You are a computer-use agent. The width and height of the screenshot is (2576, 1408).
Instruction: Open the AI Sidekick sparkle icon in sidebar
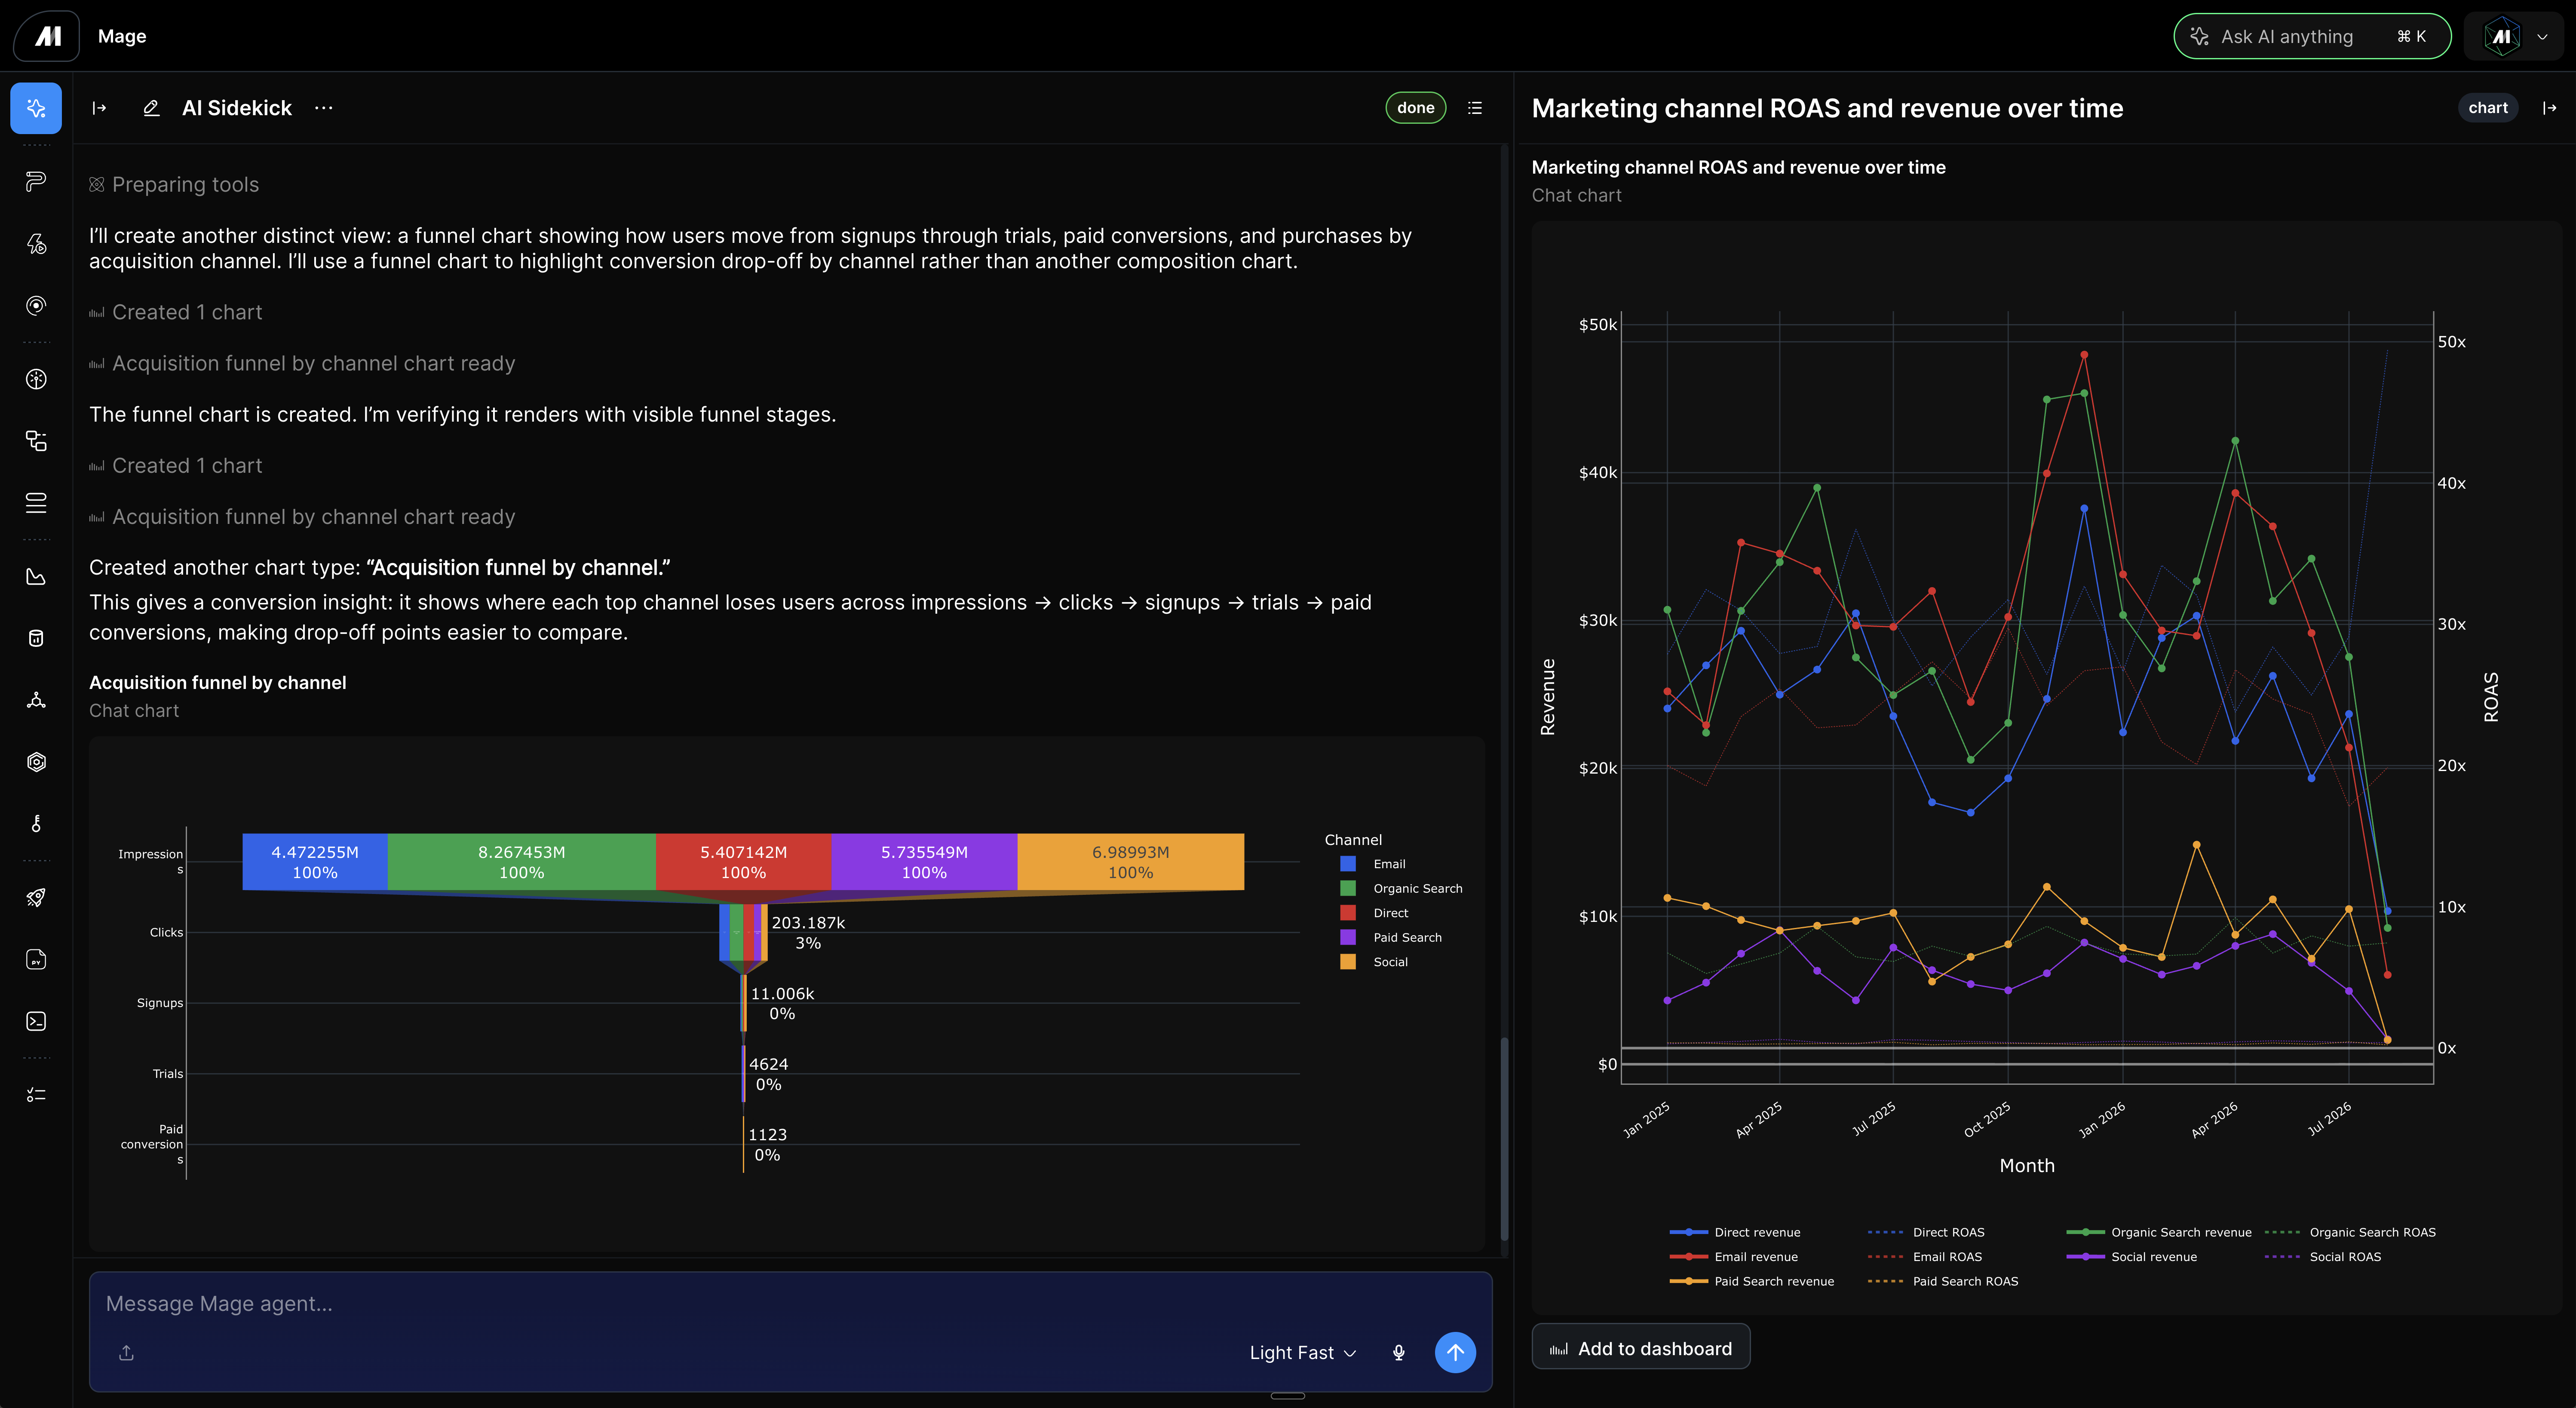click(x=36, y=108)
